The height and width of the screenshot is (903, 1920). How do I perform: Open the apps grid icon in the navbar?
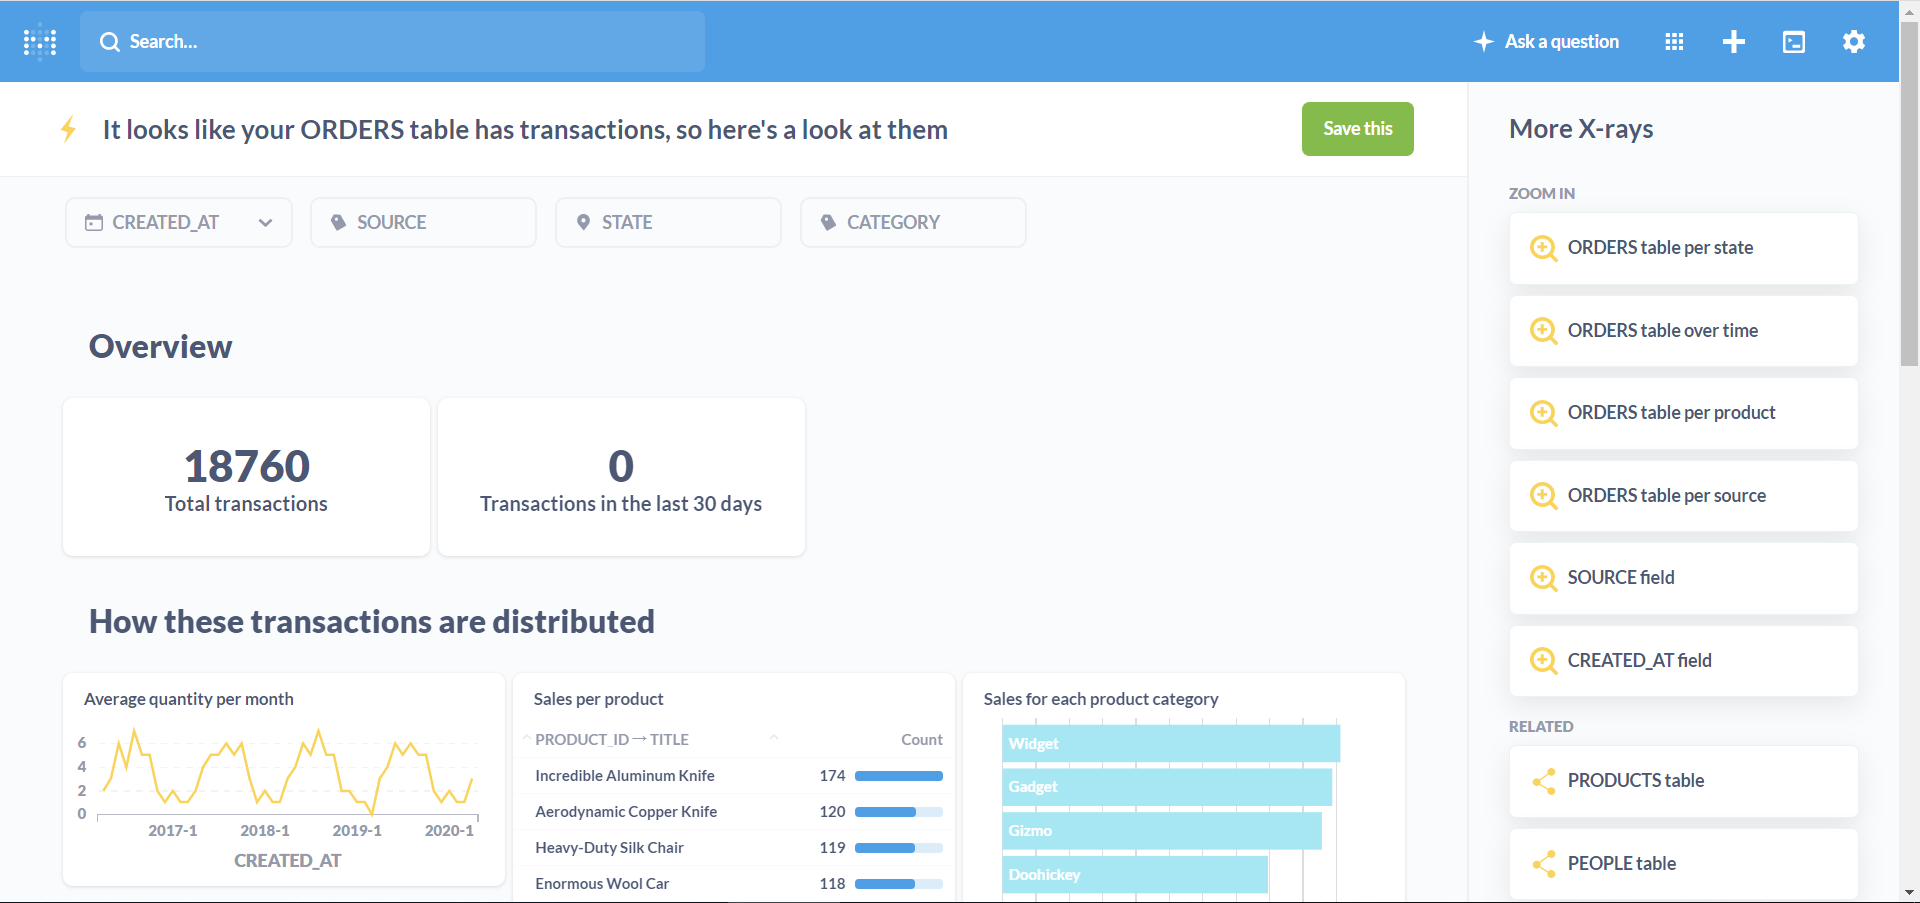[x=1674, y=41]
